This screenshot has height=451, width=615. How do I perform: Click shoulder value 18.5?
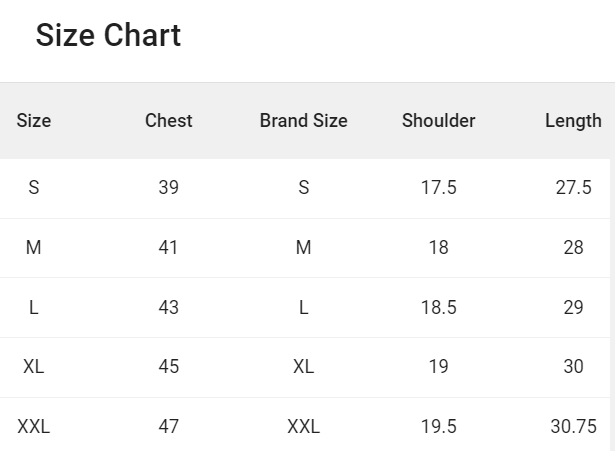438,307
